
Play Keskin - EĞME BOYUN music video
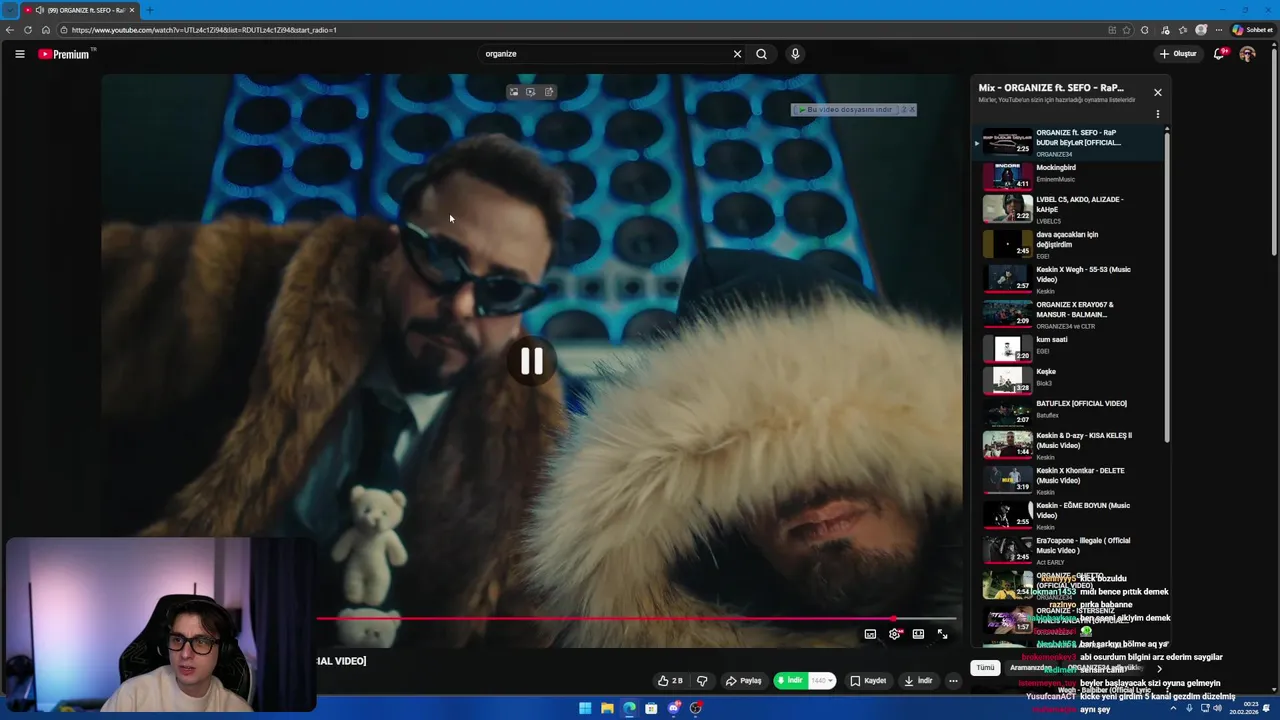[1070, 516]
